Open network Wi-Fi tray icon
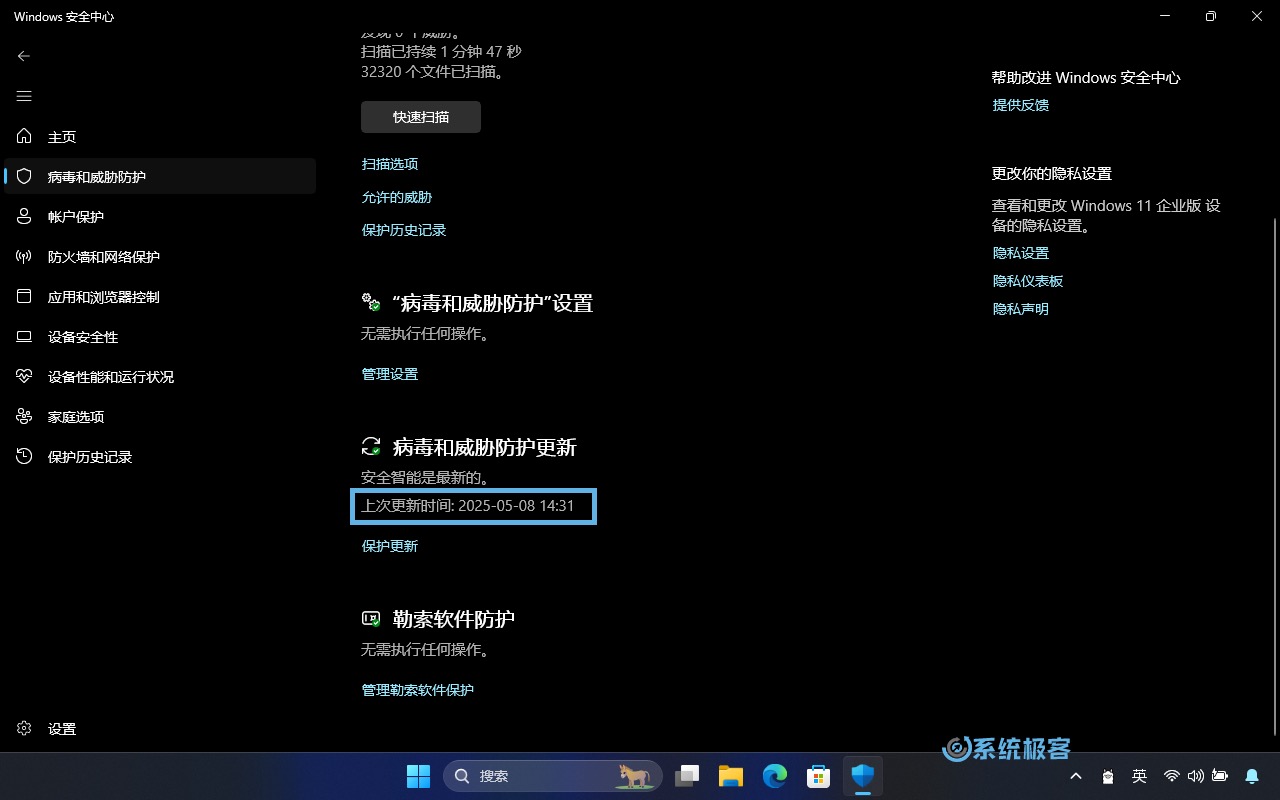 click(1172, 776)
